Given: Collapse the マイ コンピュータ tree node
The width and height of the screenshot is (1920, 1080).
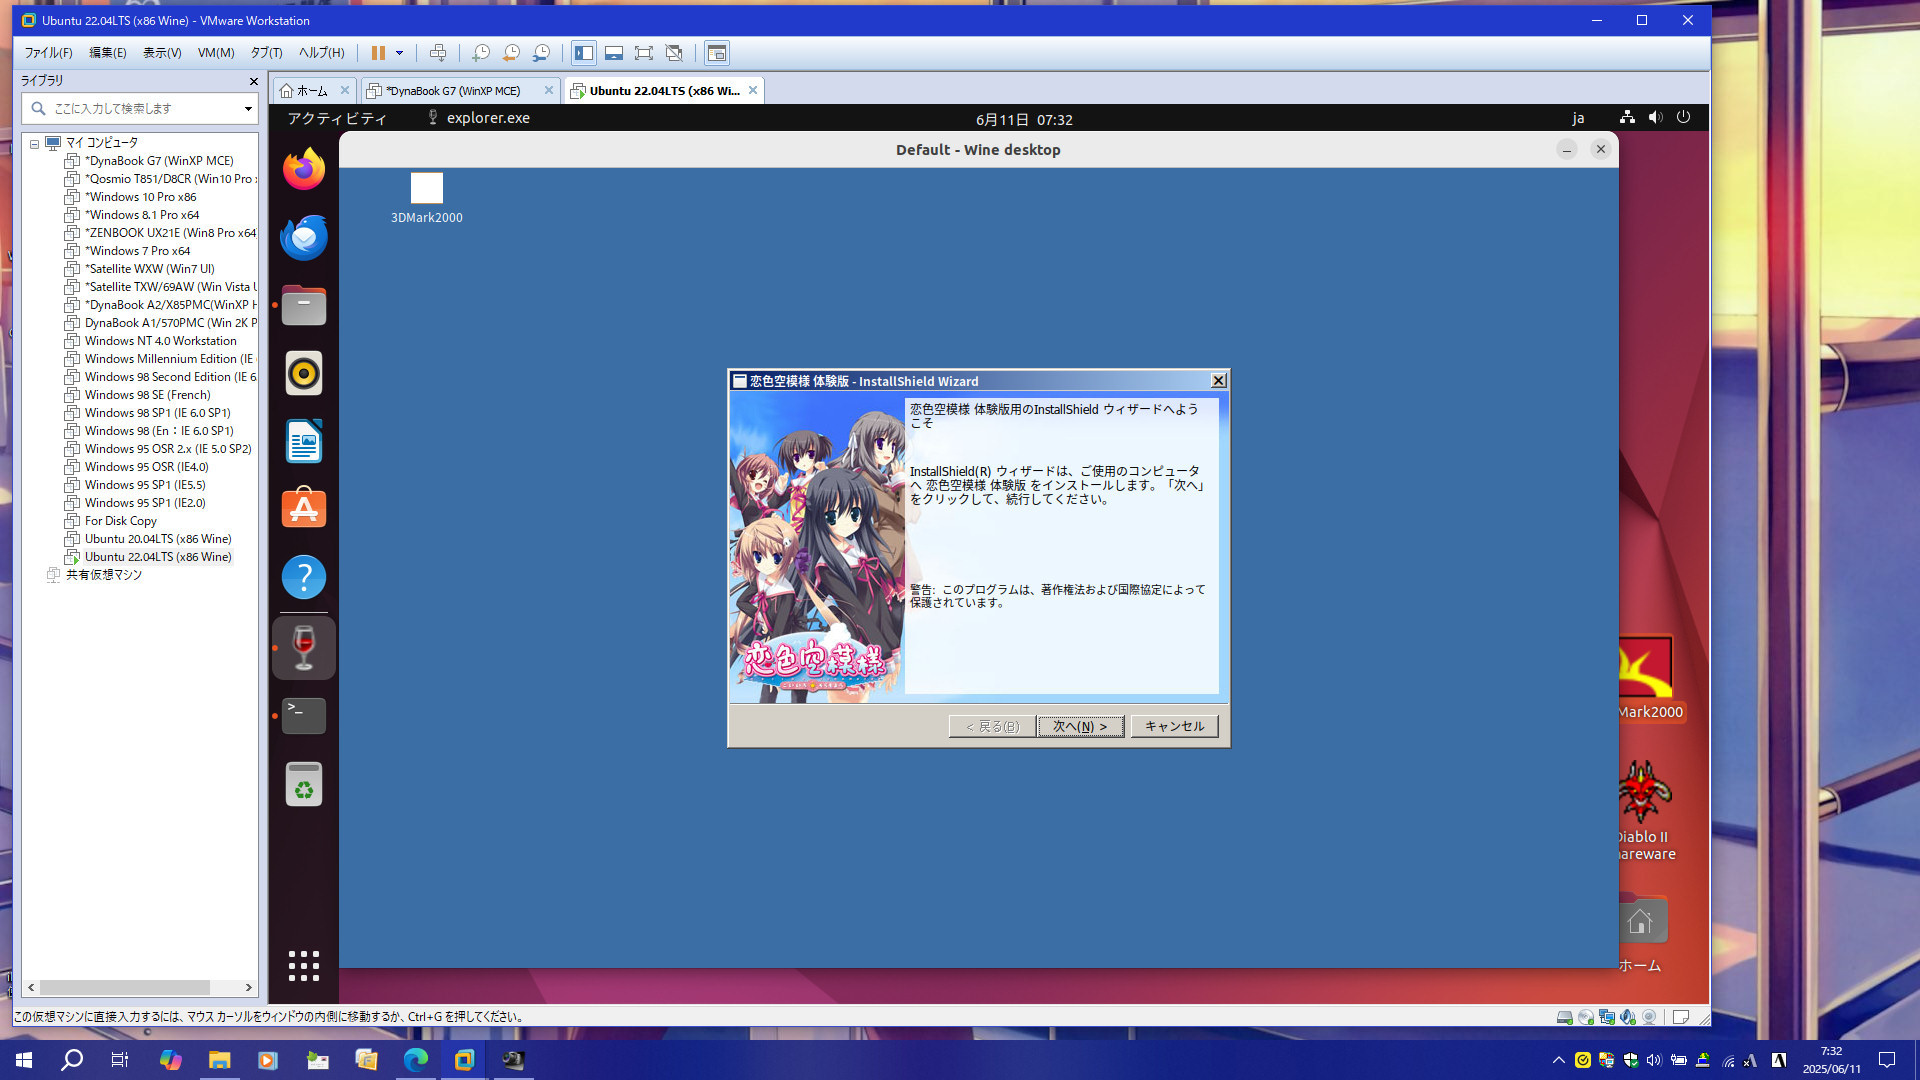Looking at the screenshot, I should [34, 144].
